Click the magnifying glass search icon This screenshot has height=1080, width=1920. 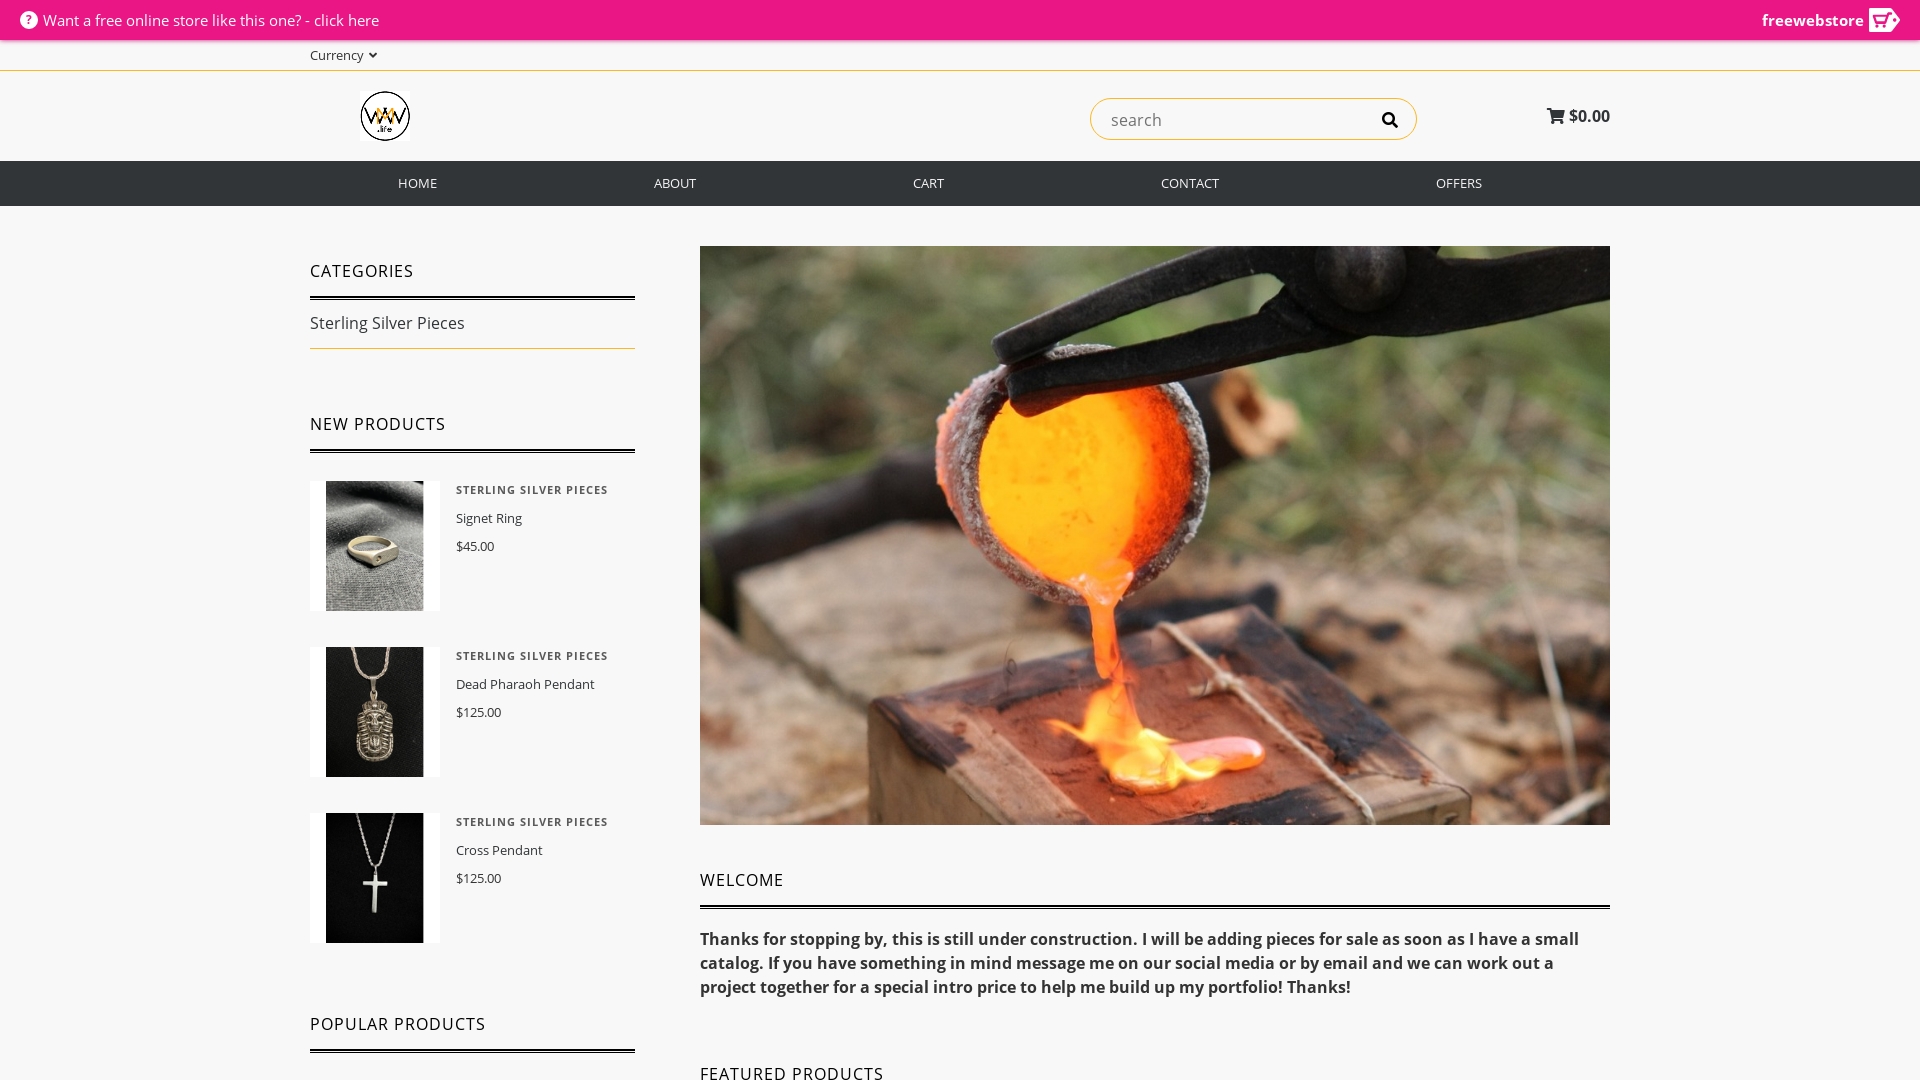[1389, 120]
